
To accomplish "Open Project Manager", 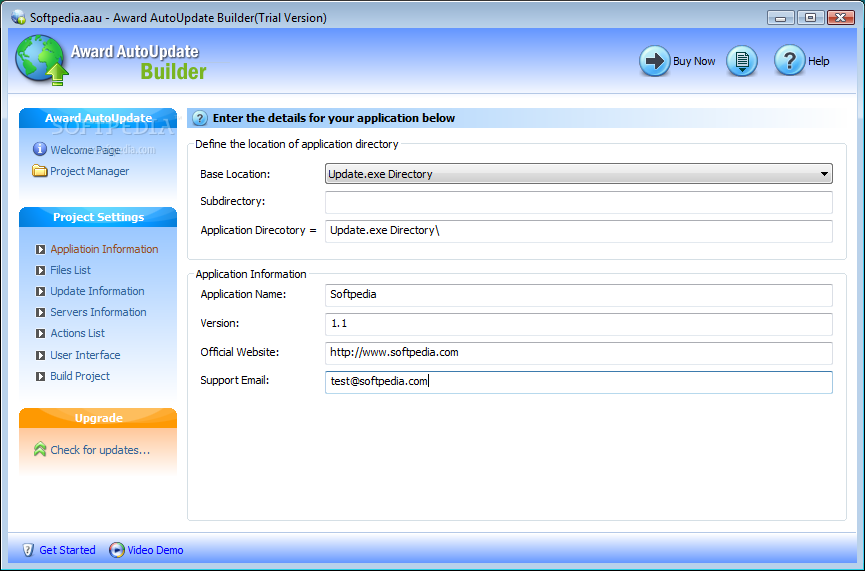I will tap(89, 171).
